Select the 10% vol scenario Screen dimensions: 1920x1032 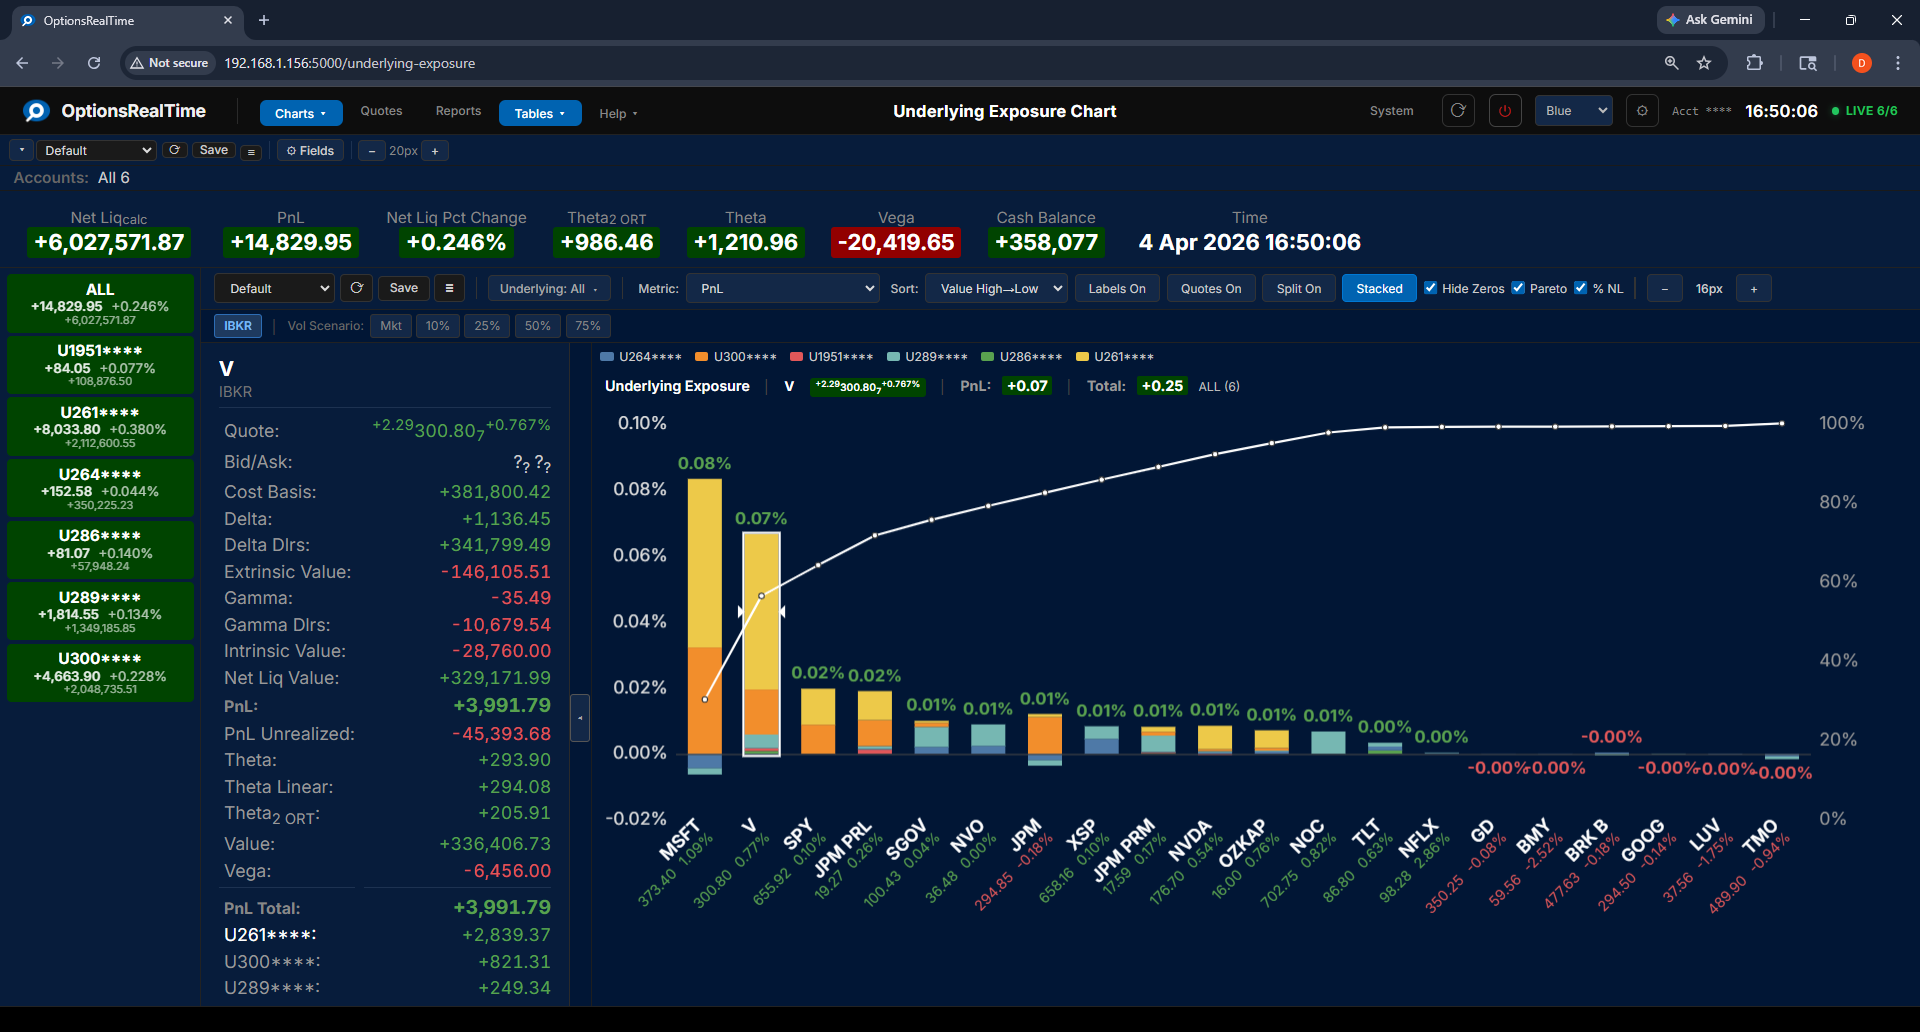click(438, 326)
